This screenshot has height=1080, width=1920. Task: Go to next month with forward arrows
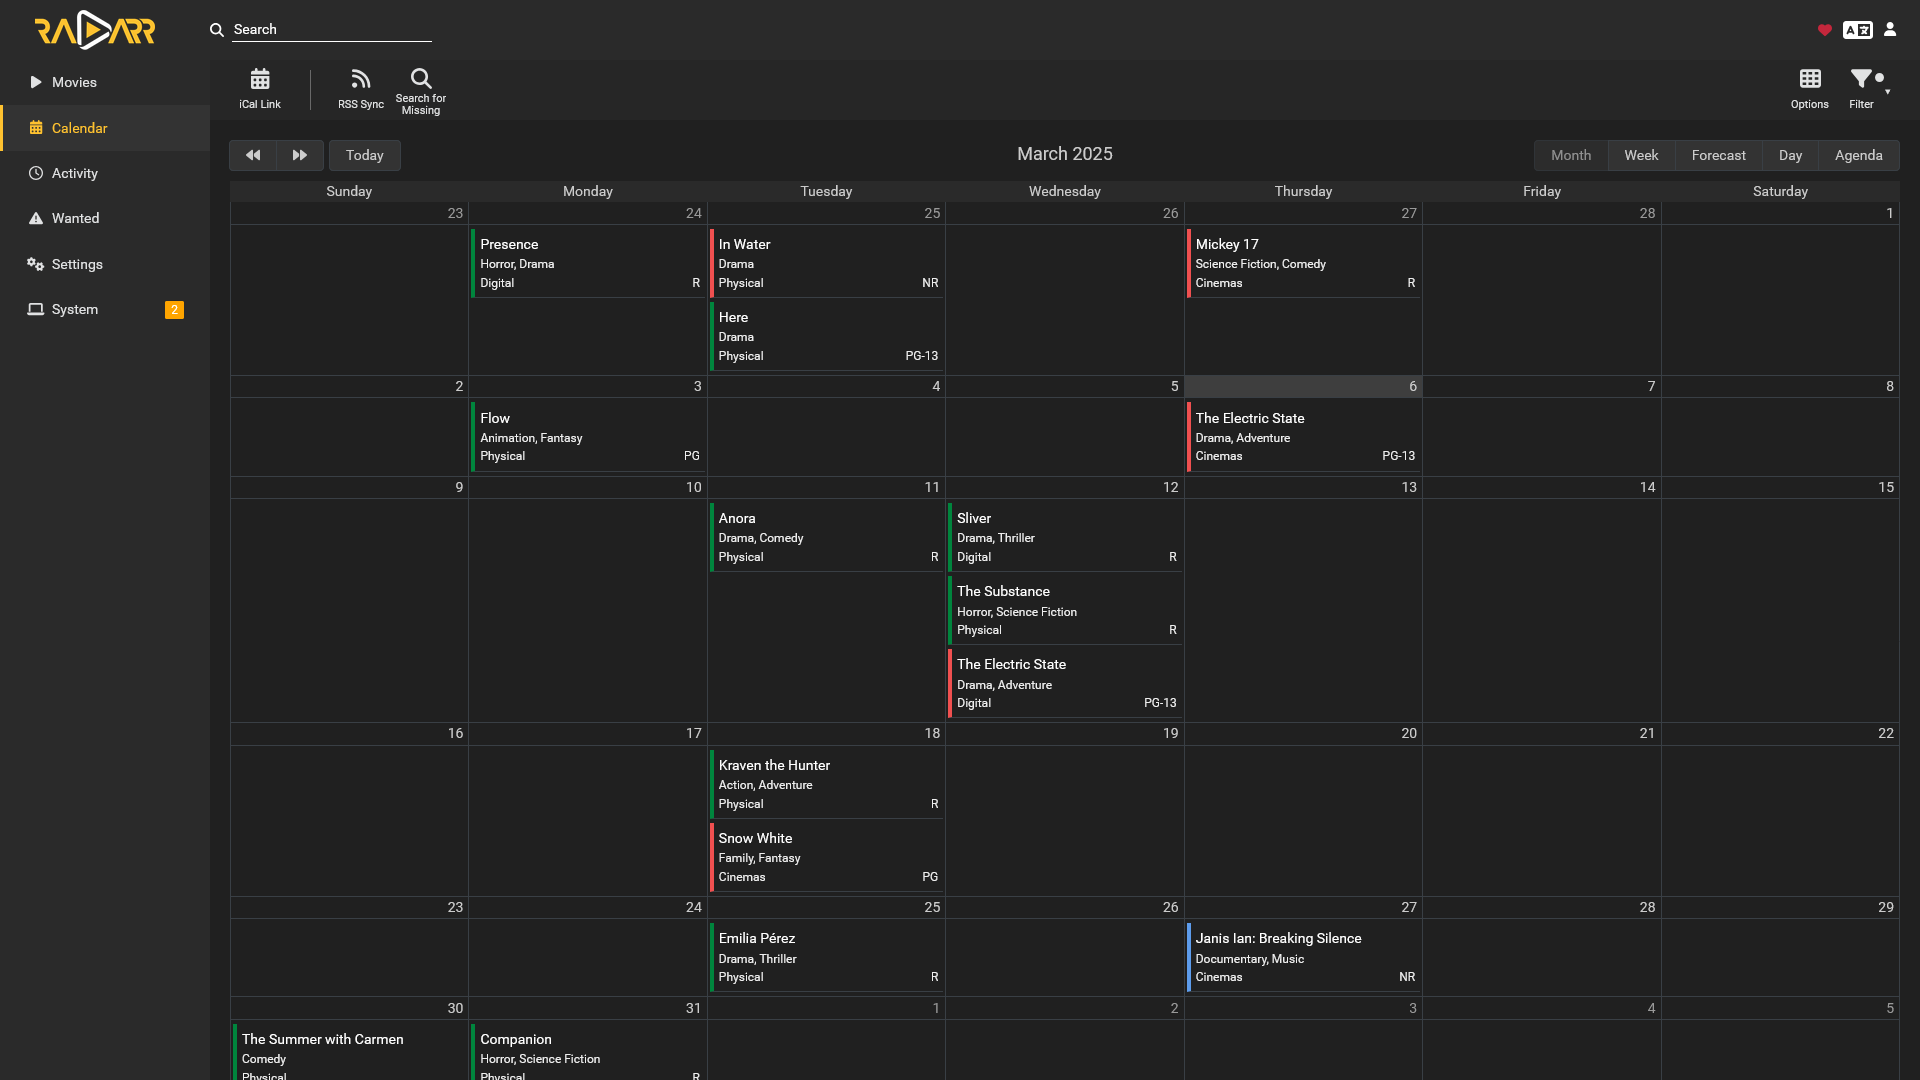(x=300, y=155)
